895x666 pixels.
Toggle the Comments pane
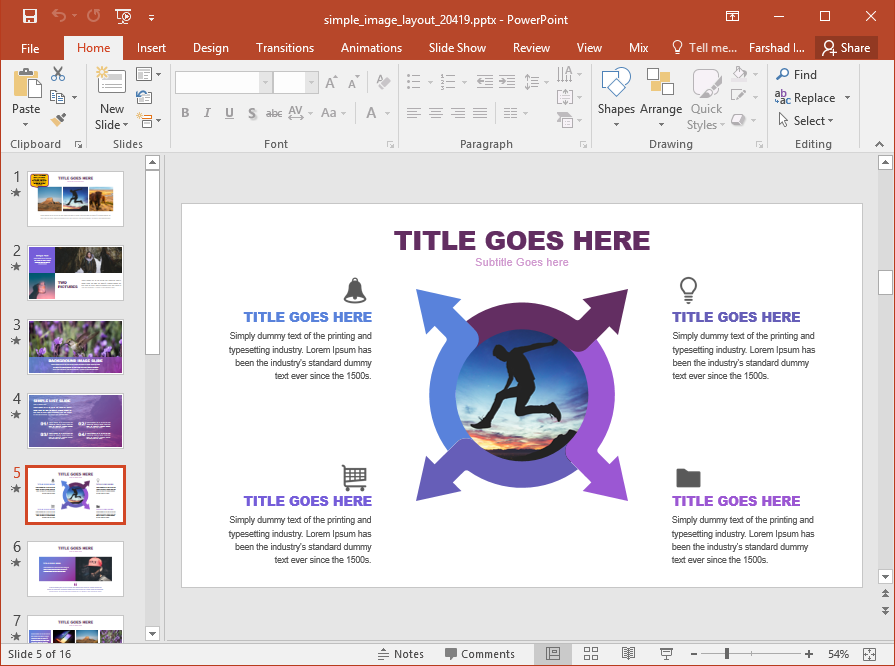click(x=479, y=654)
